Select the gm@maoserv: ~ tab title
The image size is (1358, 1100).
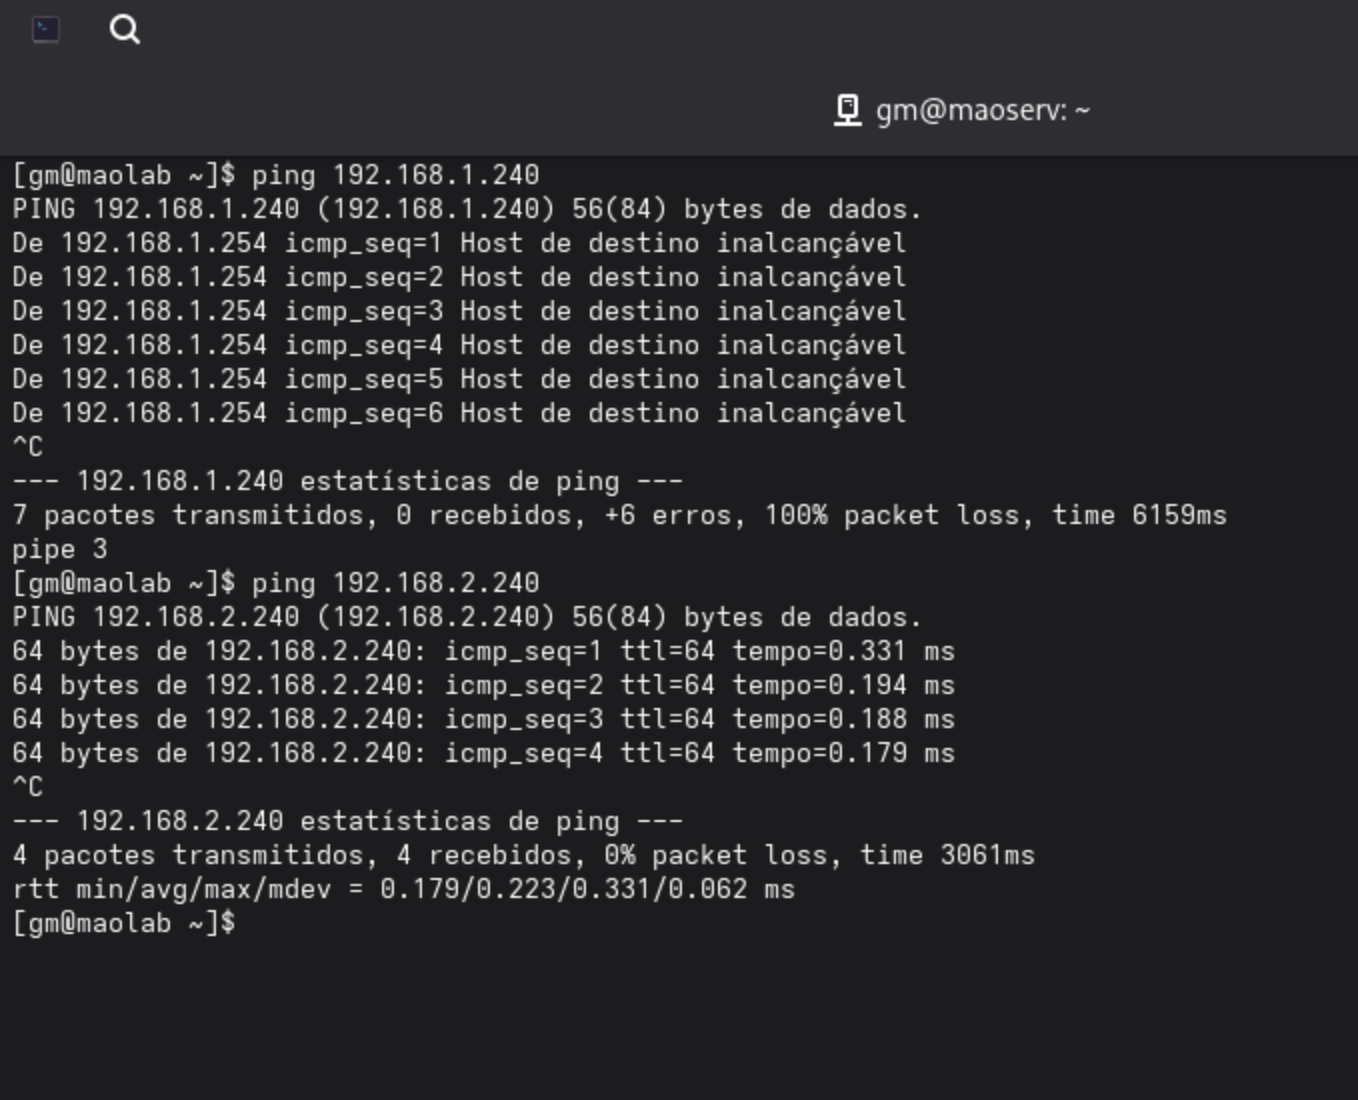click(981, 110)
